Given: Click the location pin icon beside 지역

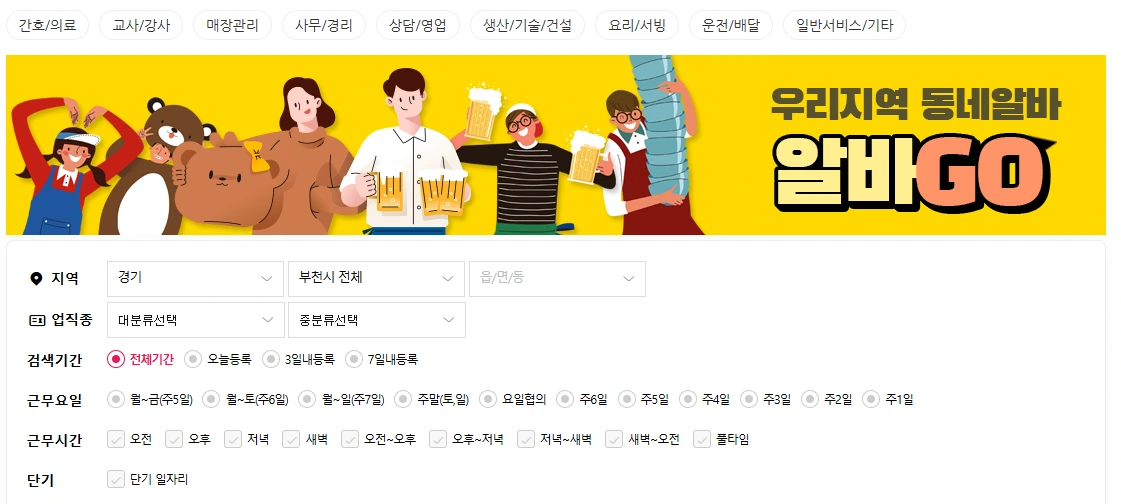Looking at the screenshot, I should (36, 279).
